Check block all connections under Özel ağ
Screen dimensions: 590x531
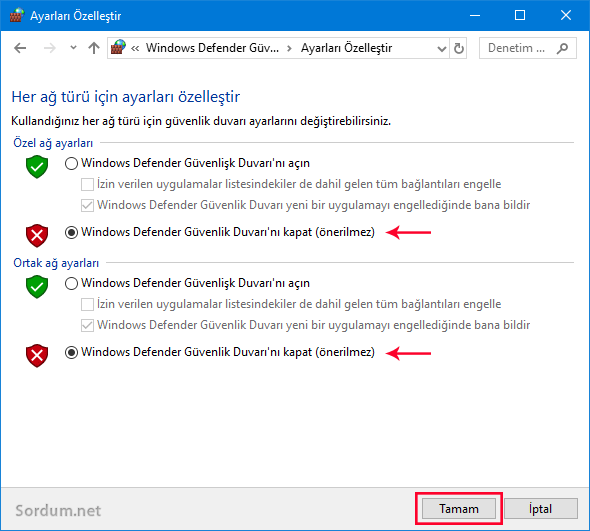(x=87, y=184)
